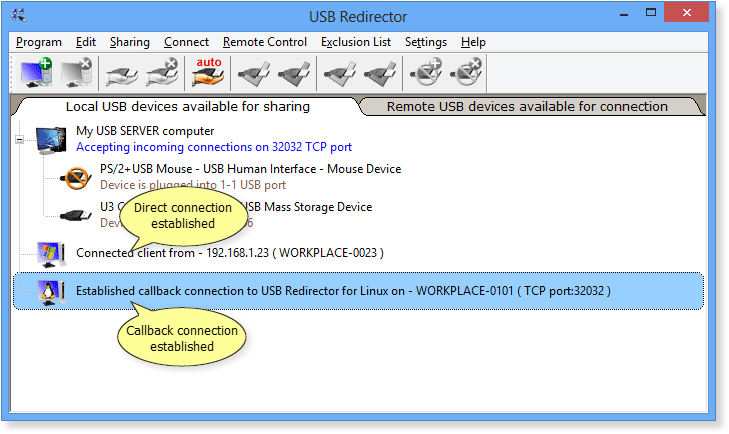Open the Connect menu

coord(186,42)
